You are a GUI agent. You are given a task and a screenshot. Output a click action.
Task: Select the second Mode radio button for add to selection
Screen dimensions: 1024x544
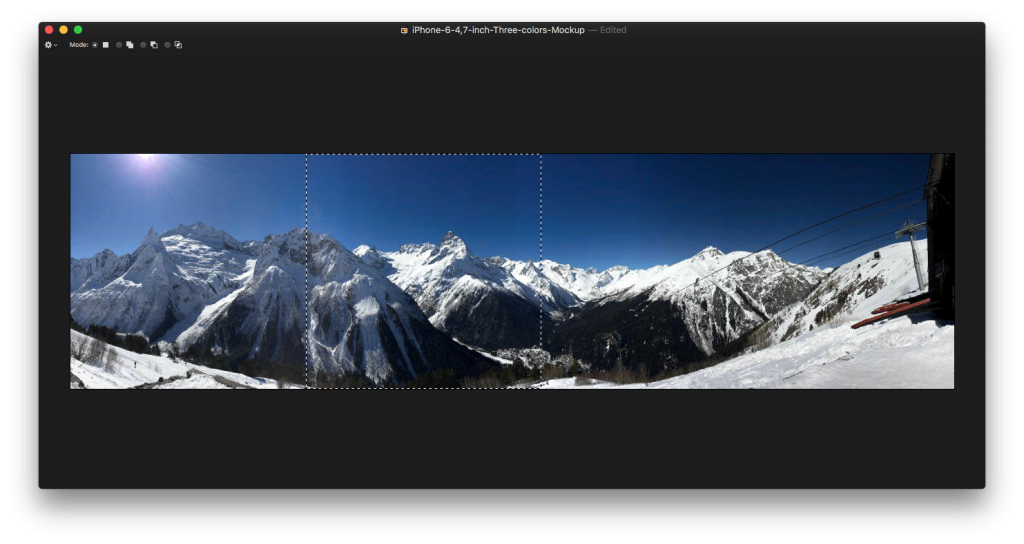[x=119, y=45]
